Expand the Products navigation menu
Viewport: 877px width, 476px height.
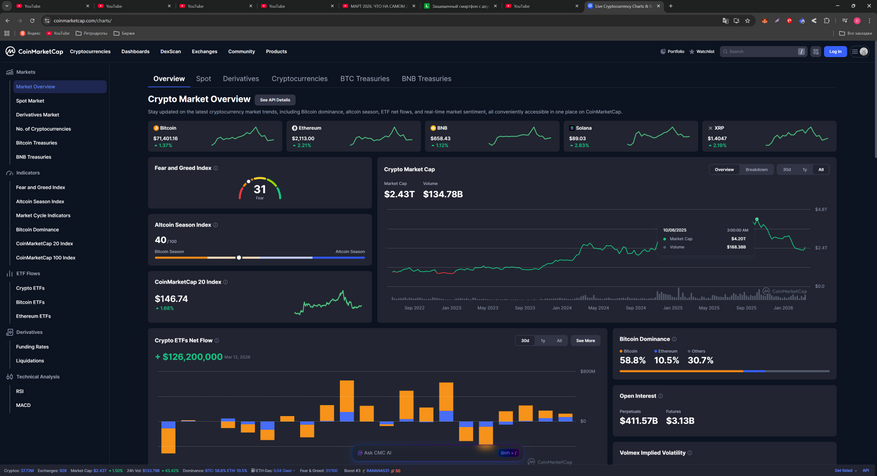pos(276,51)
